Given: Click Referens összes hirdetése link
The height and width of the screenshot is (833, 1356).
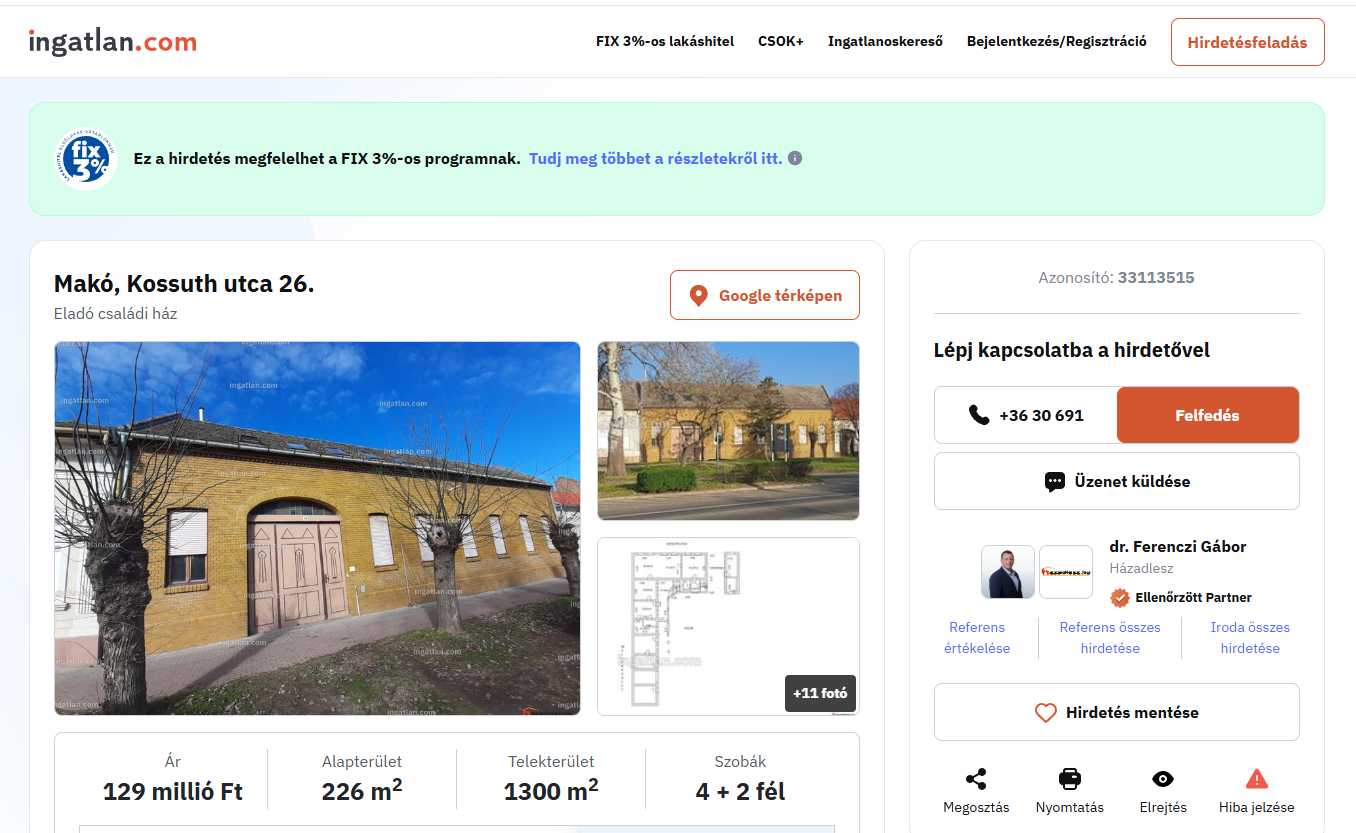Looking at the screenshot, I should point(1109,637).
